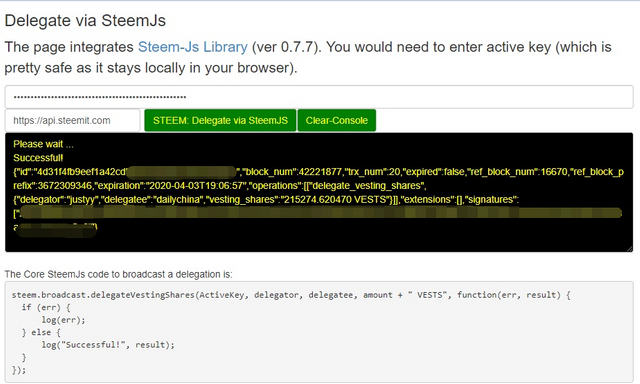Click STEEM: Delegate via SteemJS button

(x=220, y=120)
